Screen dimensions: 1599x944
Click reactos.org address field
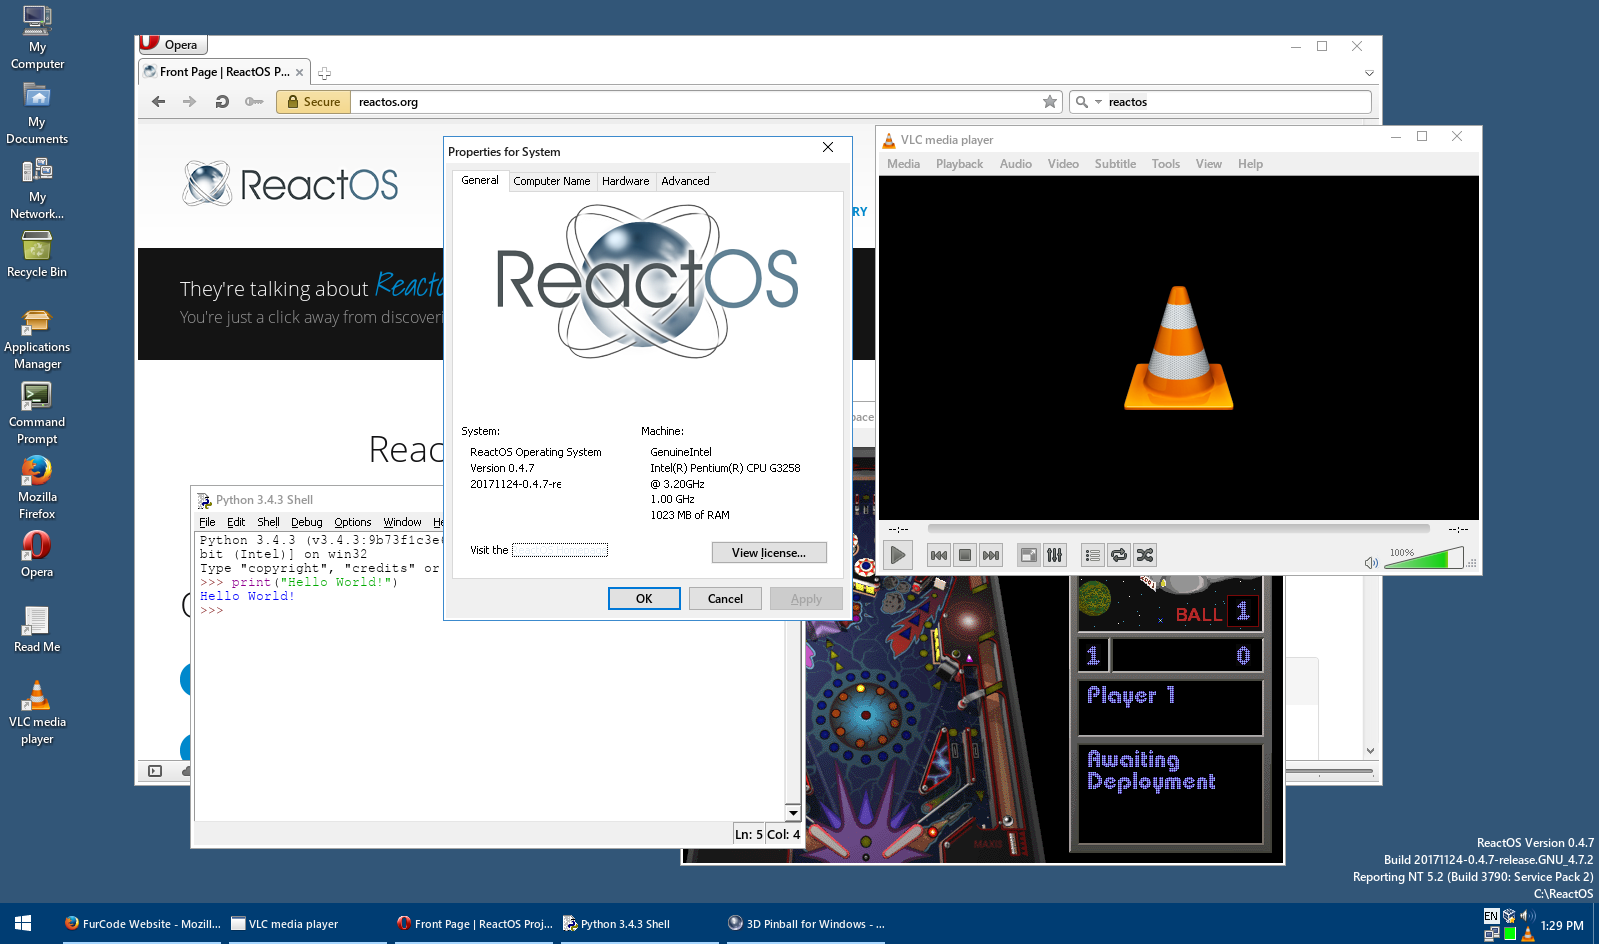point(694,101)
